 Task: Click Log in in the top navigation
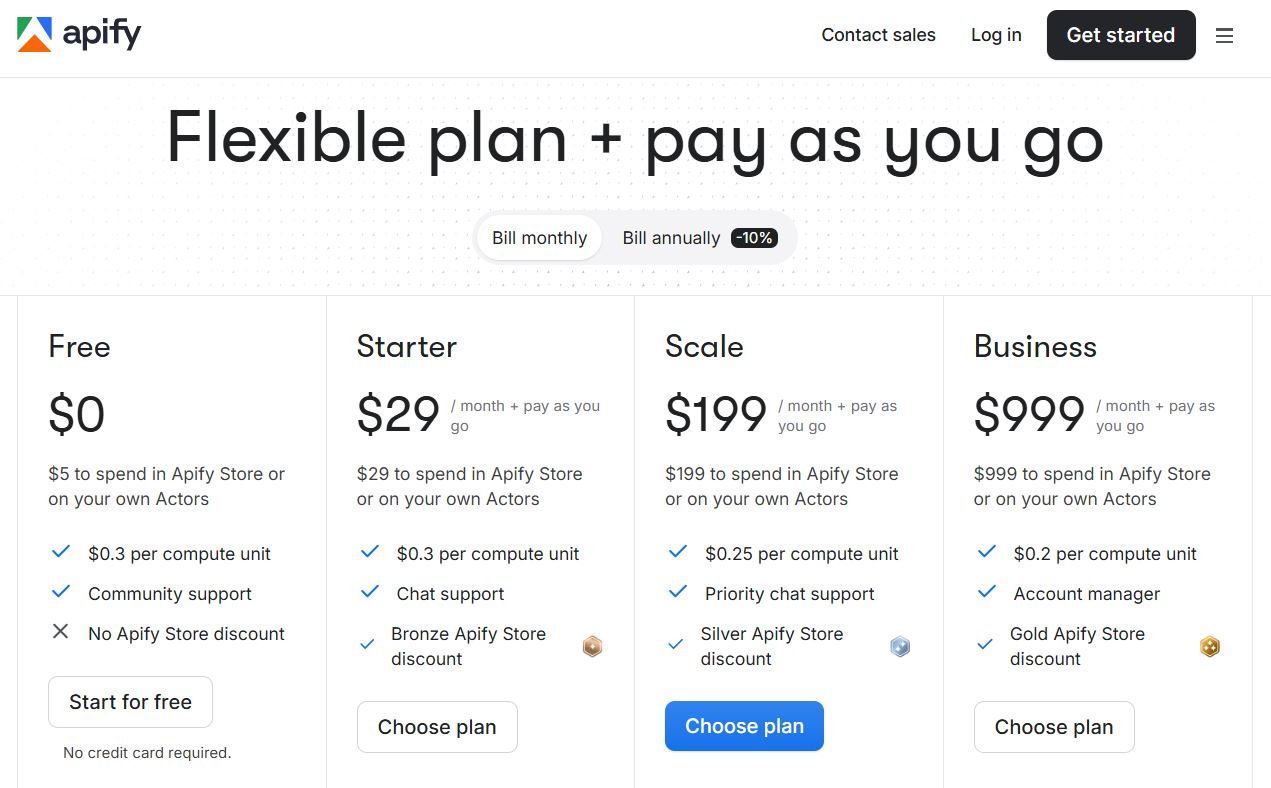(x=995, y=34)
